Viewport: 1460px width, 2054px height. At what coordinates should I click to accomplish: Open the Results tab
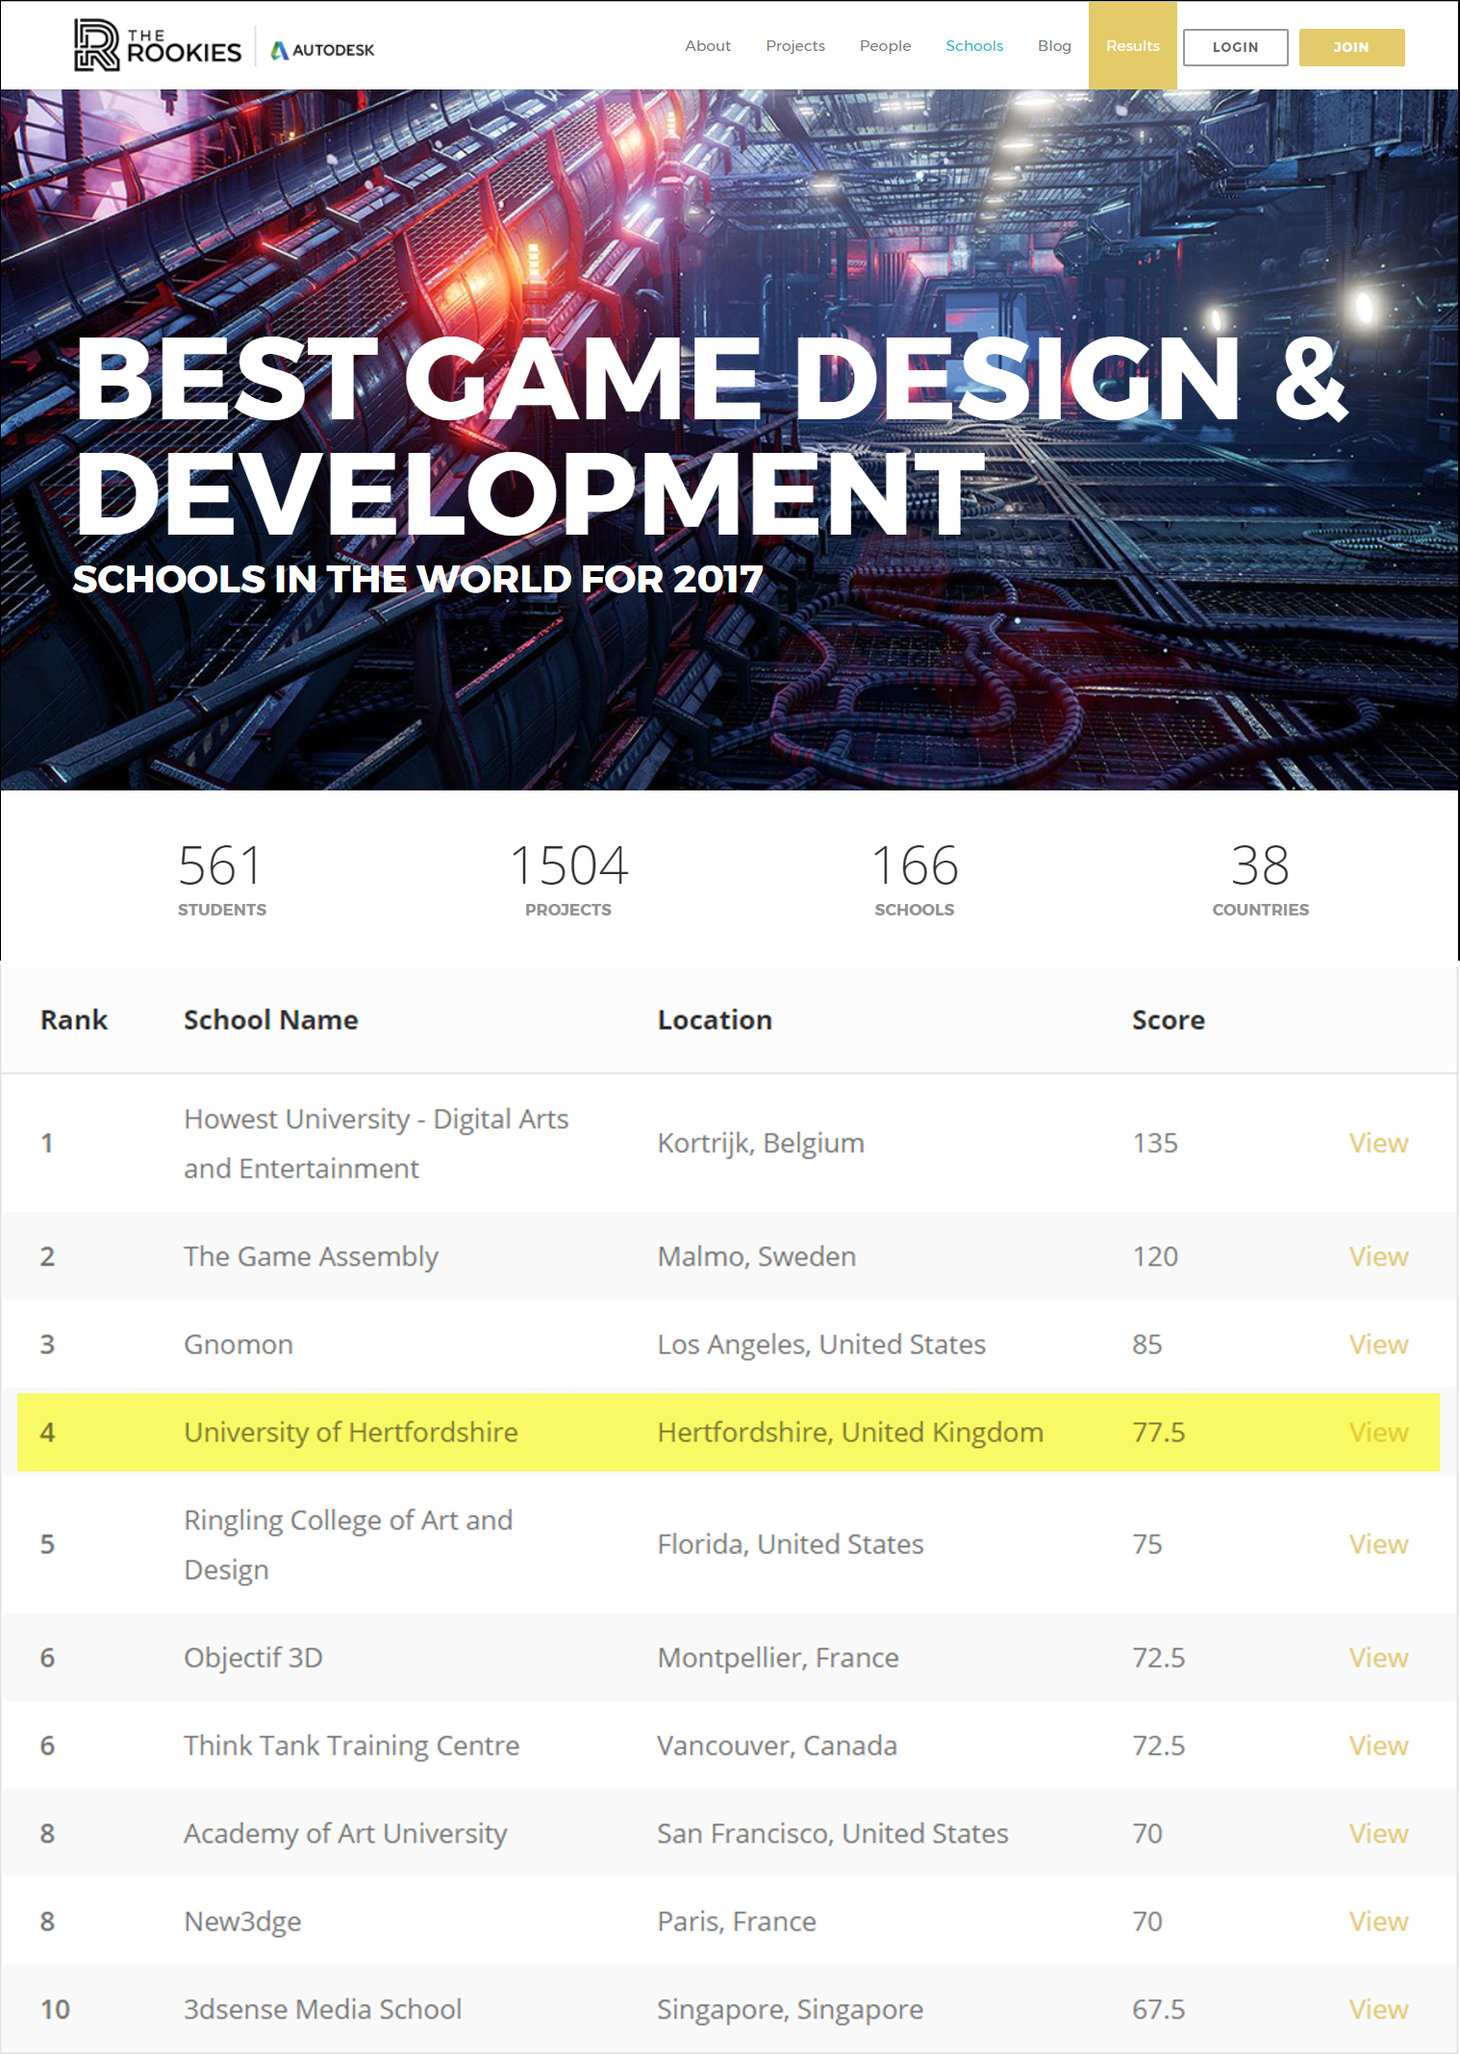click(x=1132, y=46)
